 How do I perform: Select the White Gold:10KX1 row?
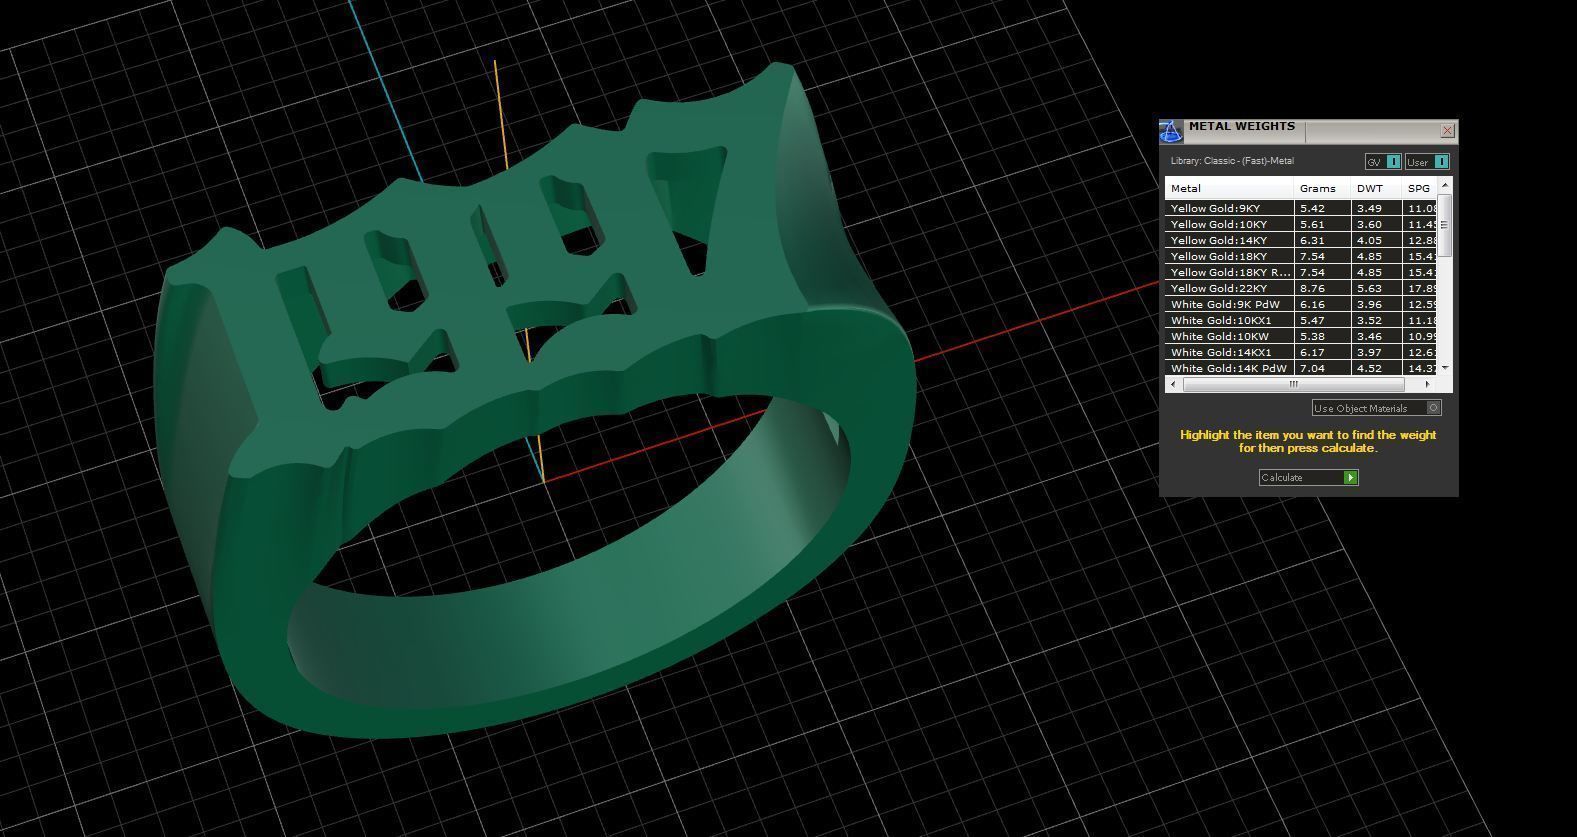tap(1302, 320)
